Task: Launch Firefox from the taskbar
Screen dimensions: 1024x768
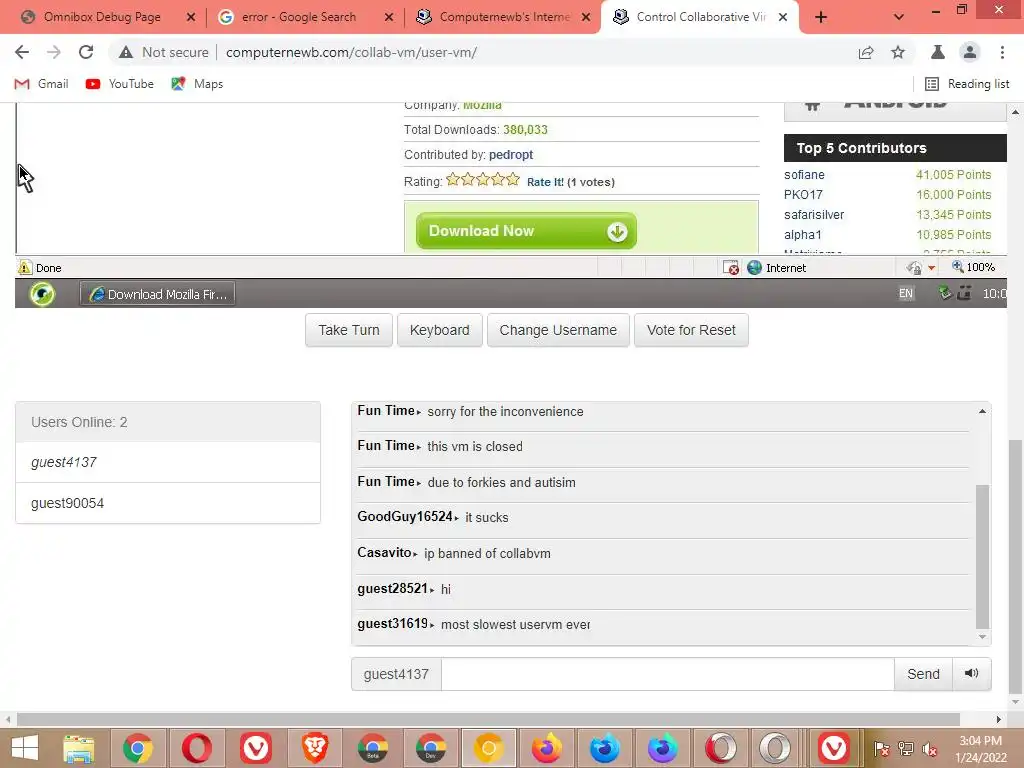Action: point(547,748)
